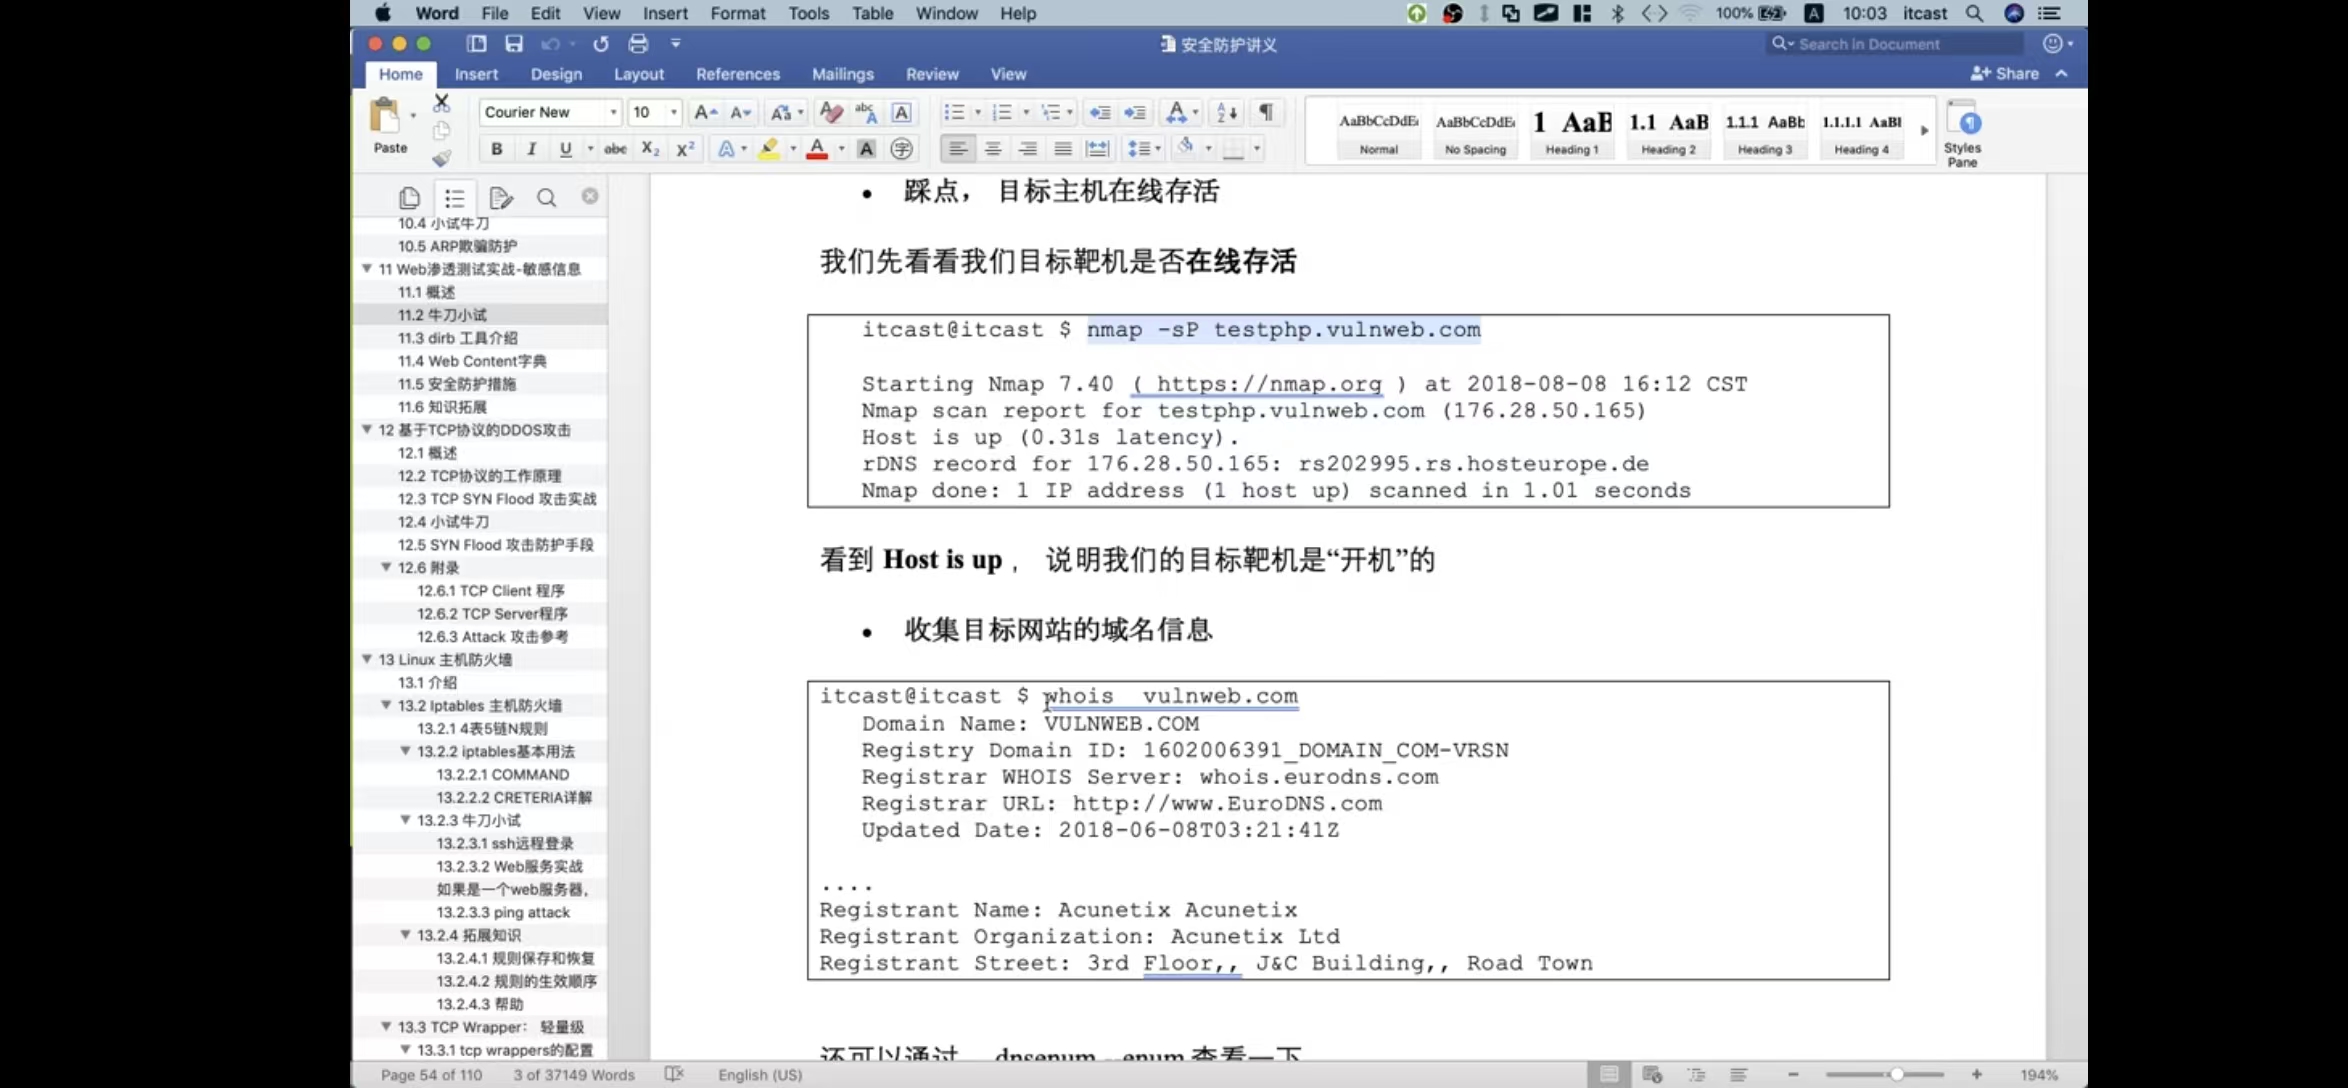Go to 11.3 dirb 工具介绍 in outline
The width and height of the screenshot is (2348, 1088).
[x=457, y=338]
